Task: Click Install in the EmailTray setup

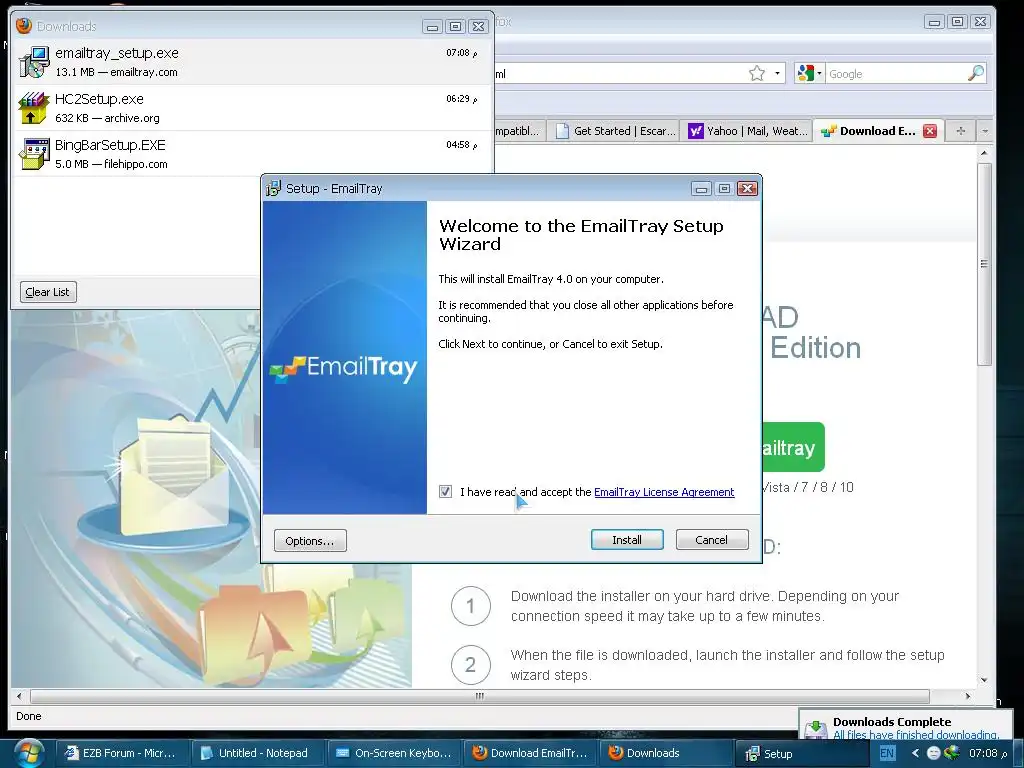Action: [x=627, y=539]
